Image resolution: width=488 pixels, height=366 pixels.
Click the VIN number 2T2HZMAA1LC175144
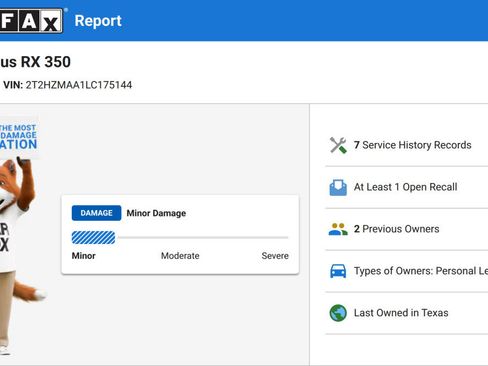[x=79, y=85]
